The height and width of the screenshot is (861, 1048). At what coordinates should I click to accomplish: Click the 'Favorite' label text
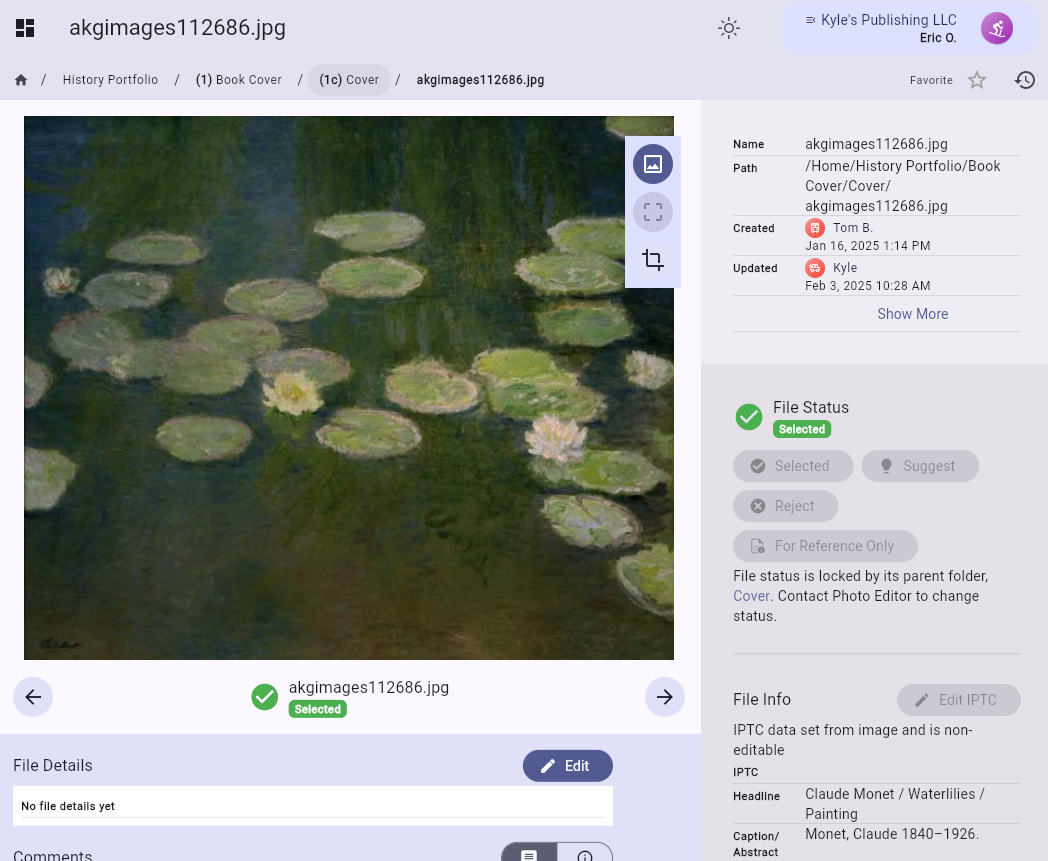[931, 80]
